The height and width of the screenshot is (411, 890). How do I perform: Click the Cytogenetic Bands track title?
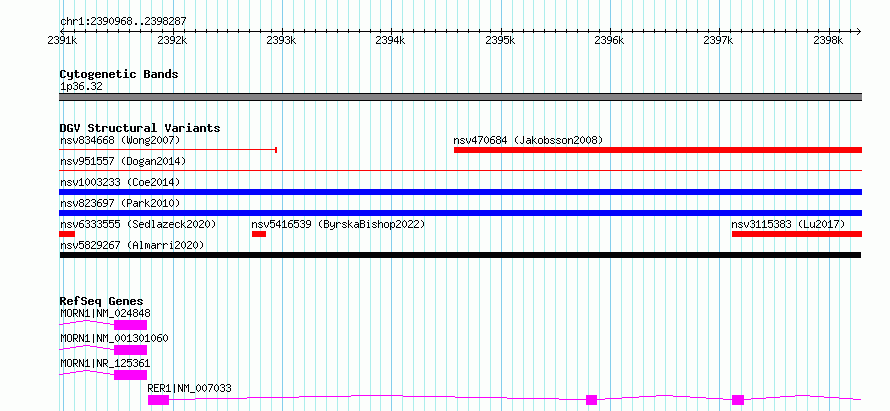point(119,74)
